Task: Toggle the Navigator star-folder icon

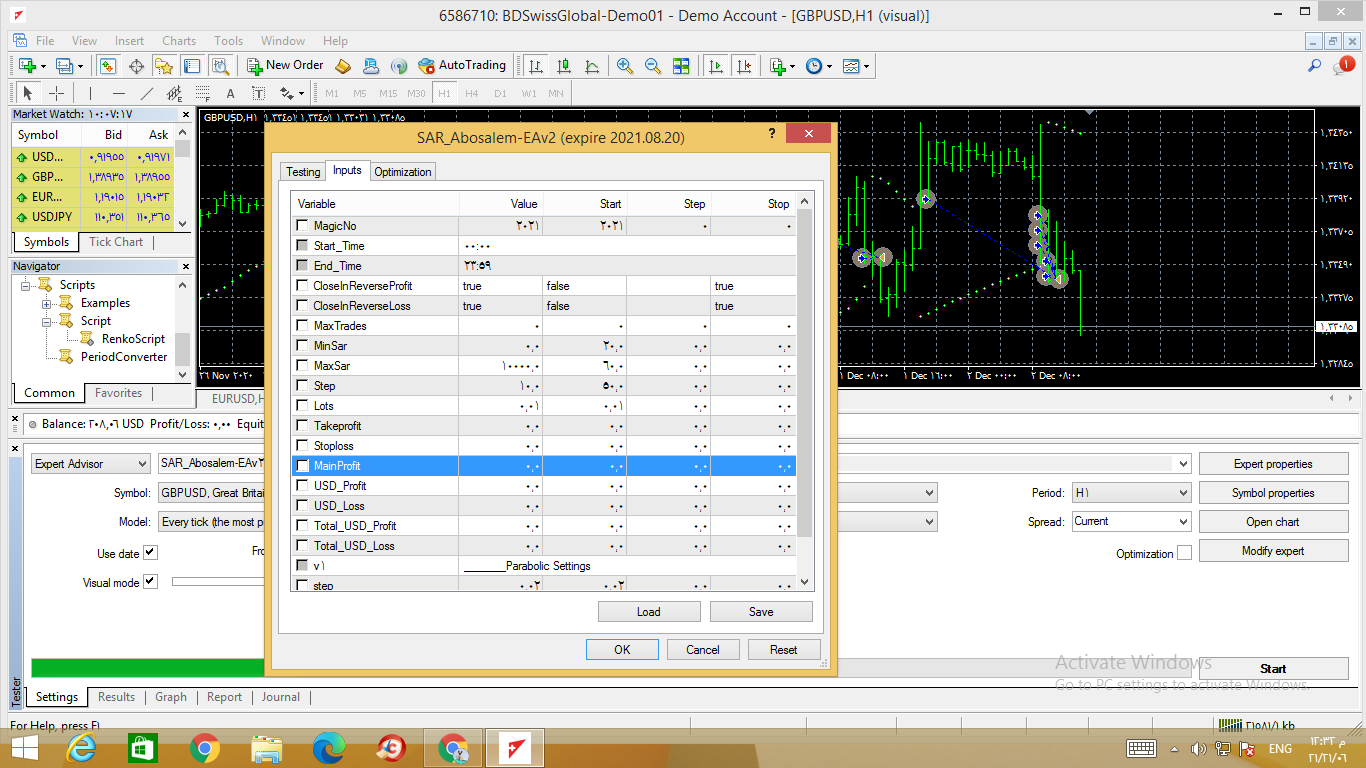Action: (x=164, y=66)
